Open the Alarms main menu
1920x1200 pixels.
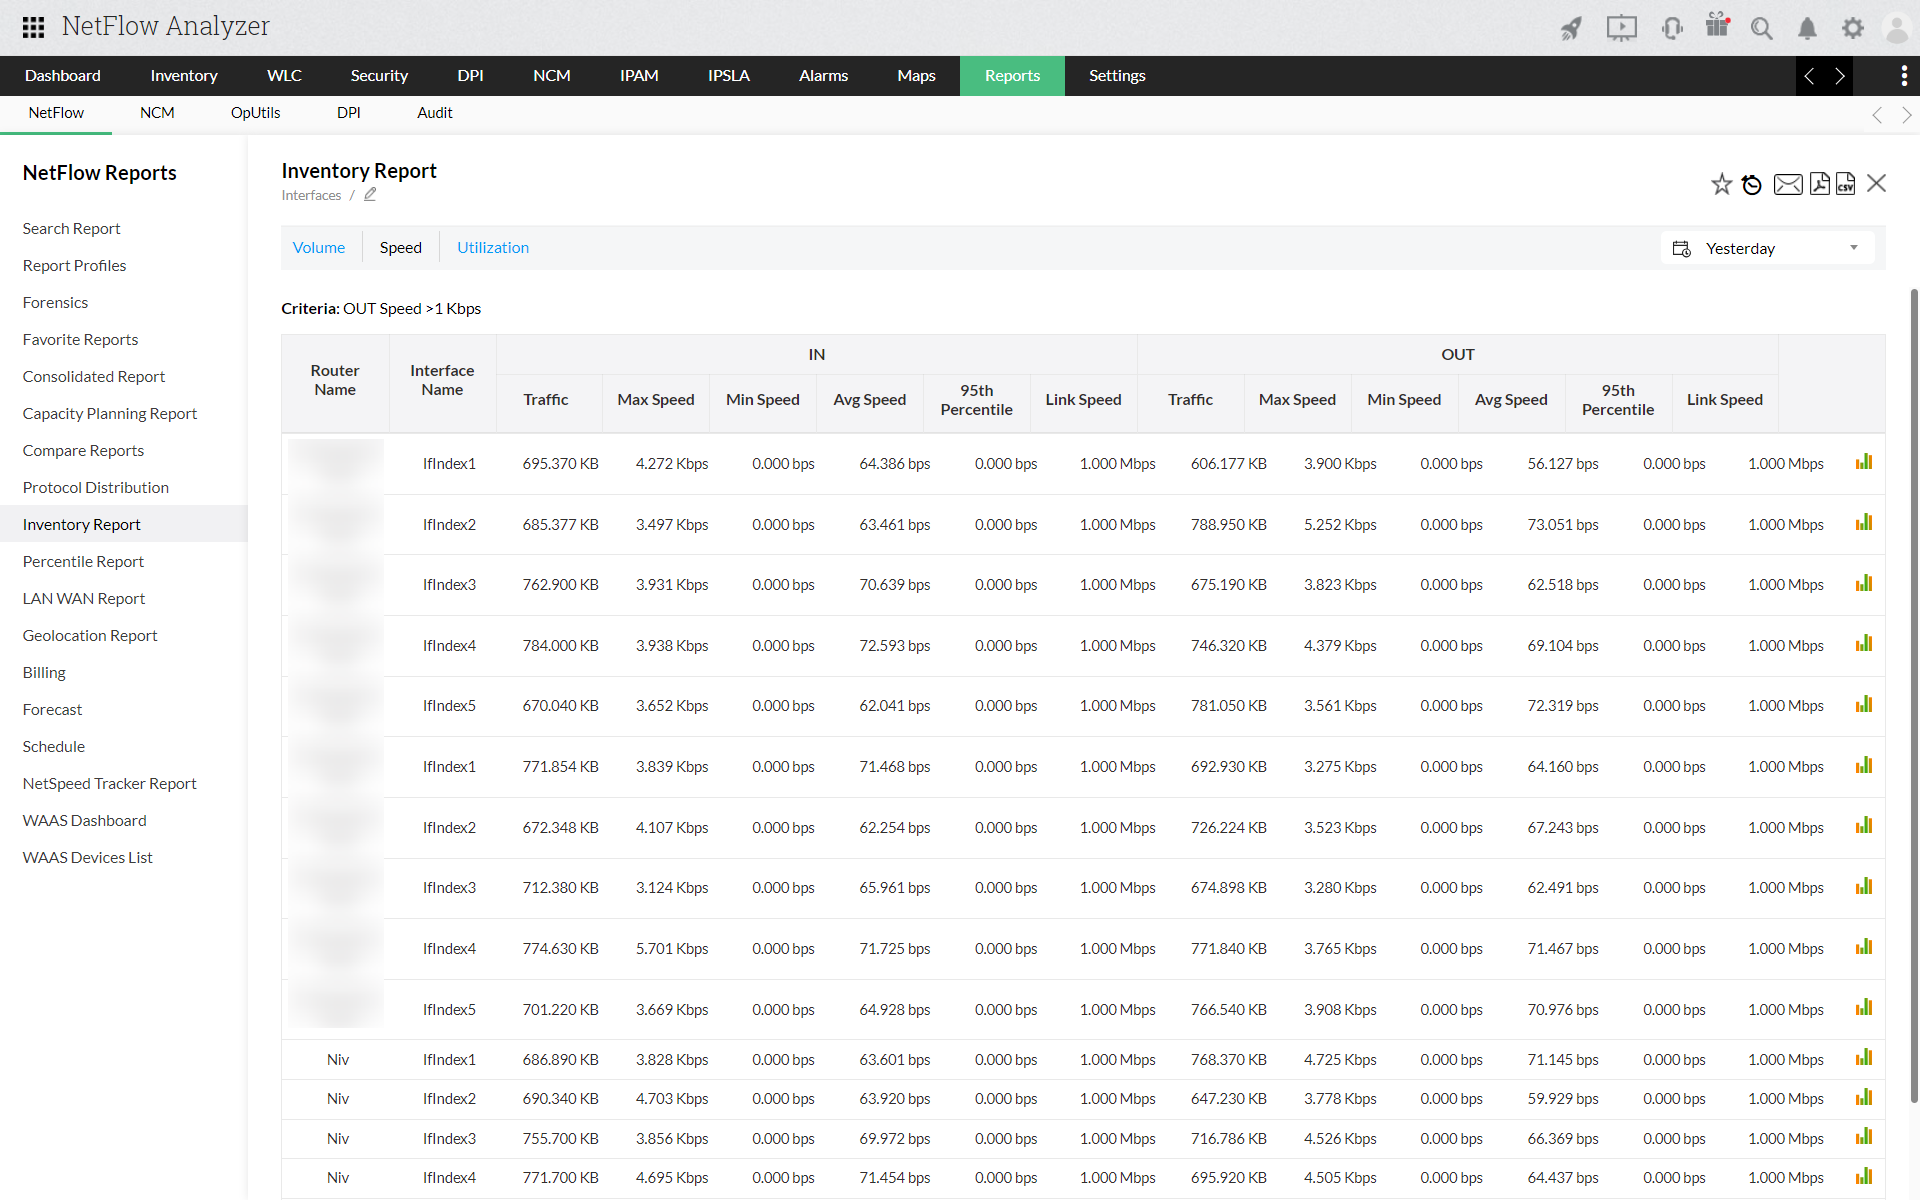[823, 76]
